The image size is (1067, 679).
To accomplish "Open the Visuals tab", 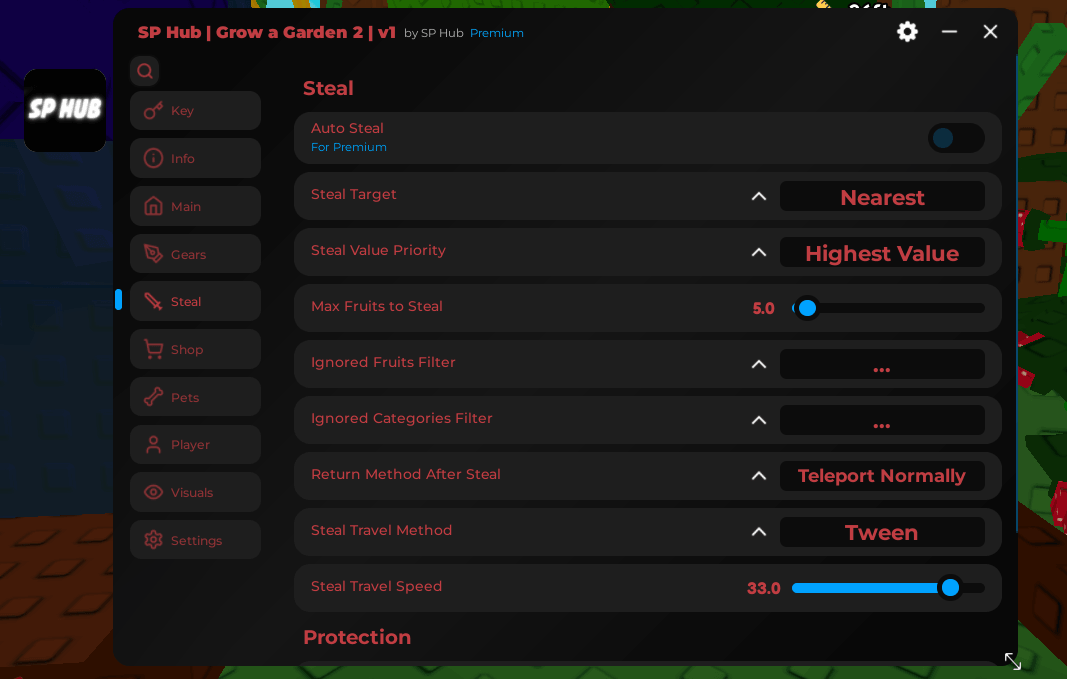I will point(195,492).
